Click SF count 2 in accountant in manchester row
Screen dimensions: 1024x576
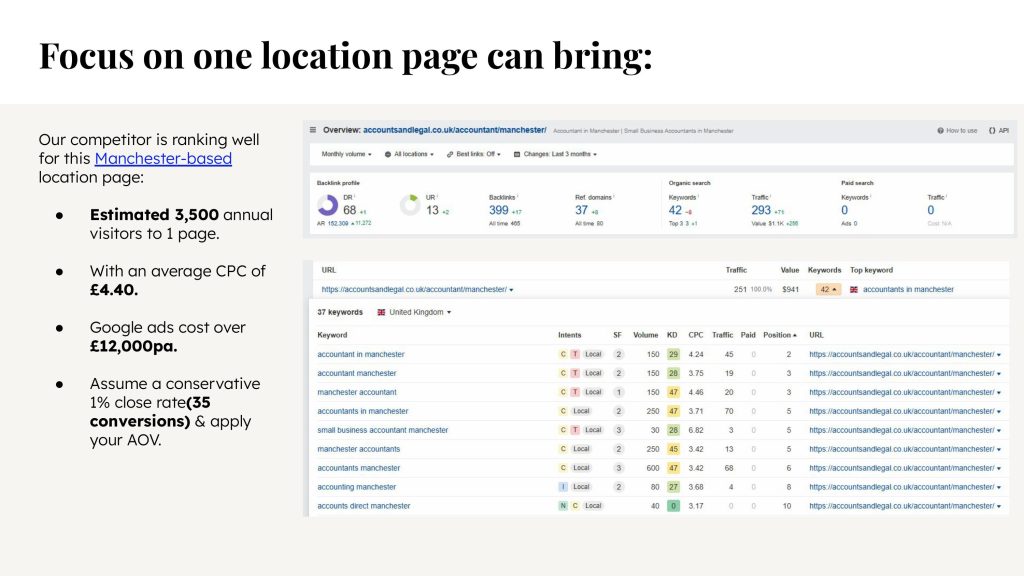tap(618, 355)
